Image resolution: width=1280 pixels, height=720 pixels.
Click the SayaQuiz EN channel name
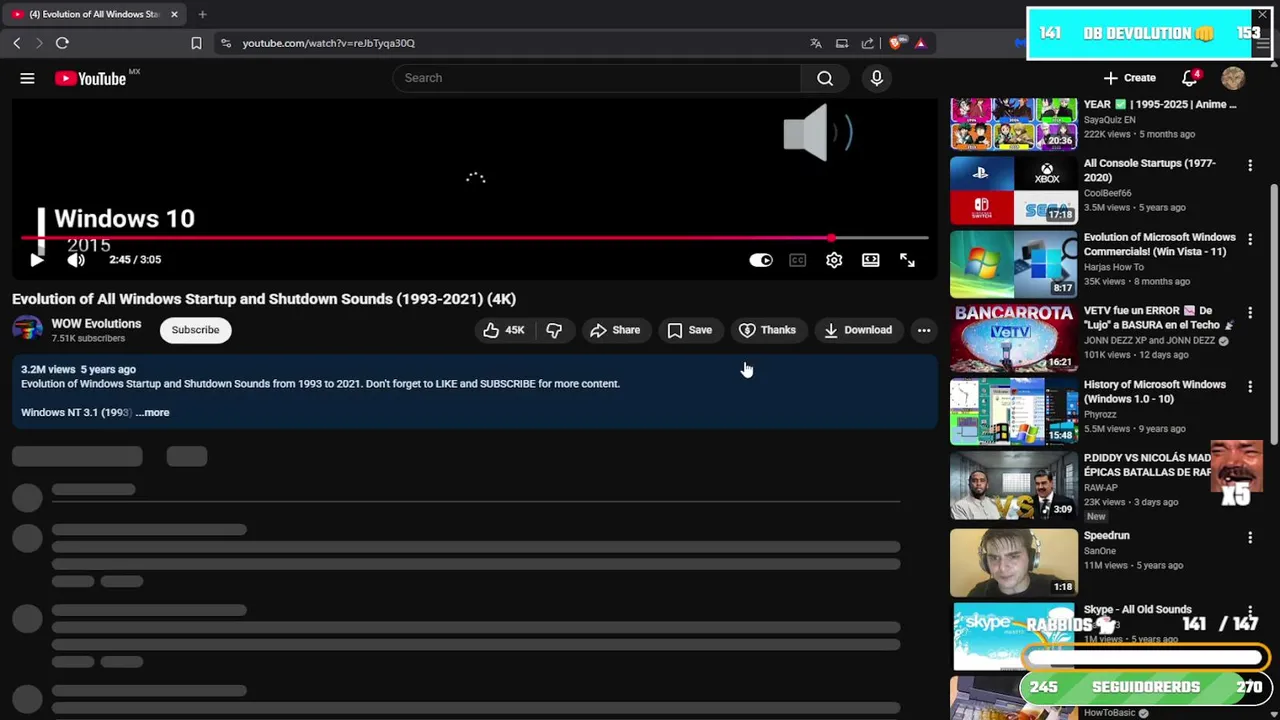coord(1109,120)
